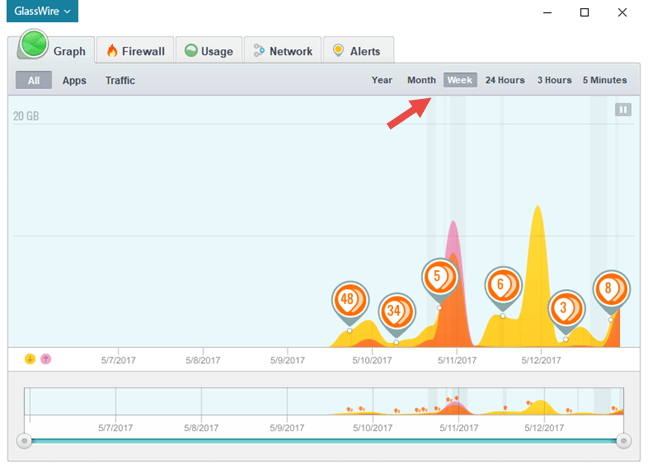648x469 pixels.
Task: Click the alert marker labeled 34
Action: (x=397, y=312)
